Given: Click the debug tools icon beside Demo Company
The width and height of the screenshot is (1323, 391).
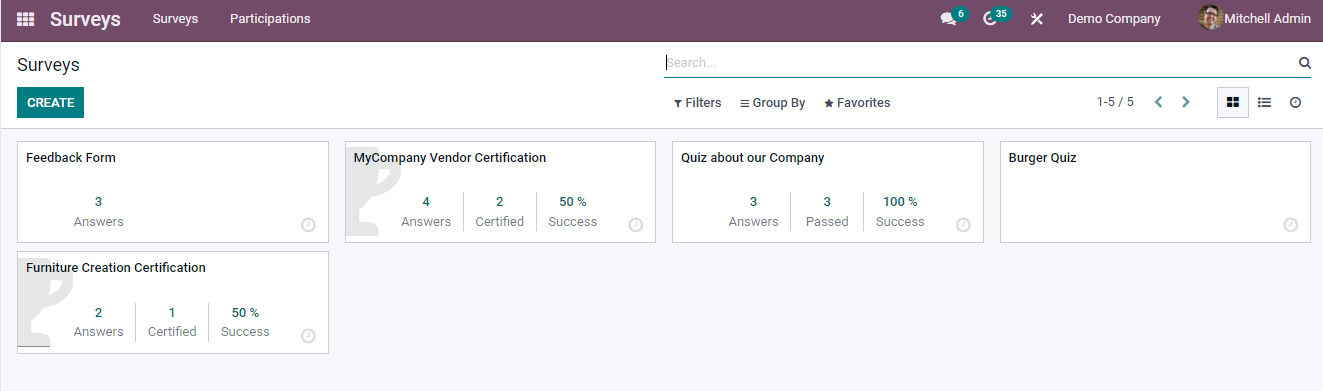Looking at the screenshot, I should pos(1037,19).
